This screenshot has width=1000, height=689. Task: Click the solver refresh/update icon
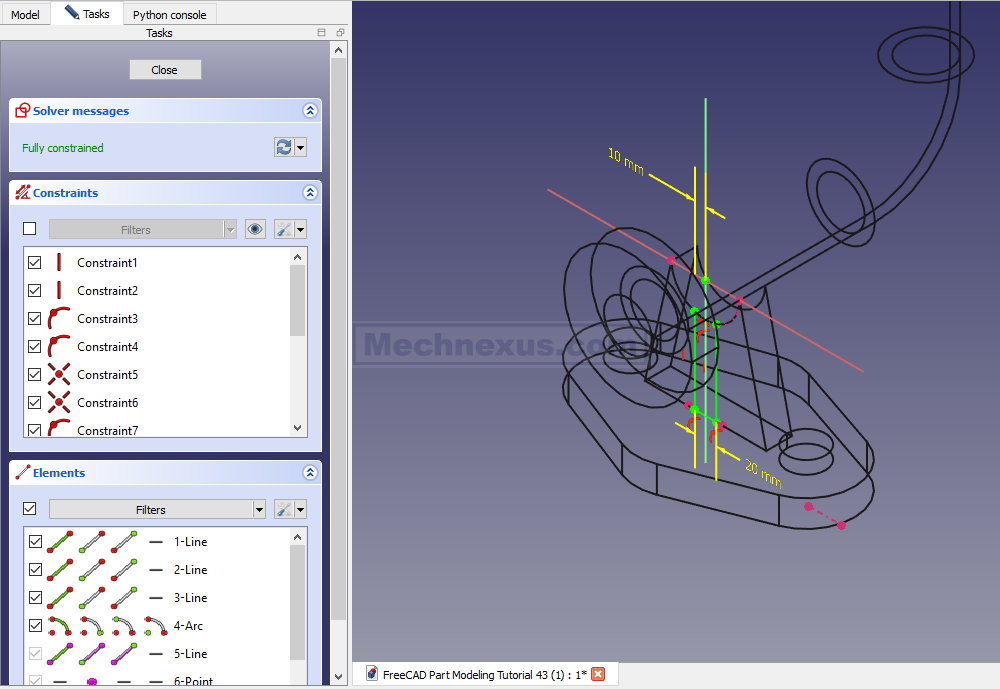[x=284, y=147]
